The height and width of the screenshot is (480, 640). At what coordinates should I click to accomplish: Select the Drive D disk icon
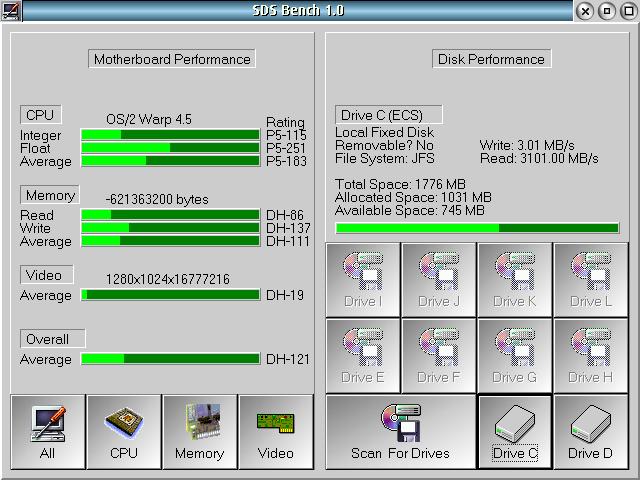pos(590,431)
